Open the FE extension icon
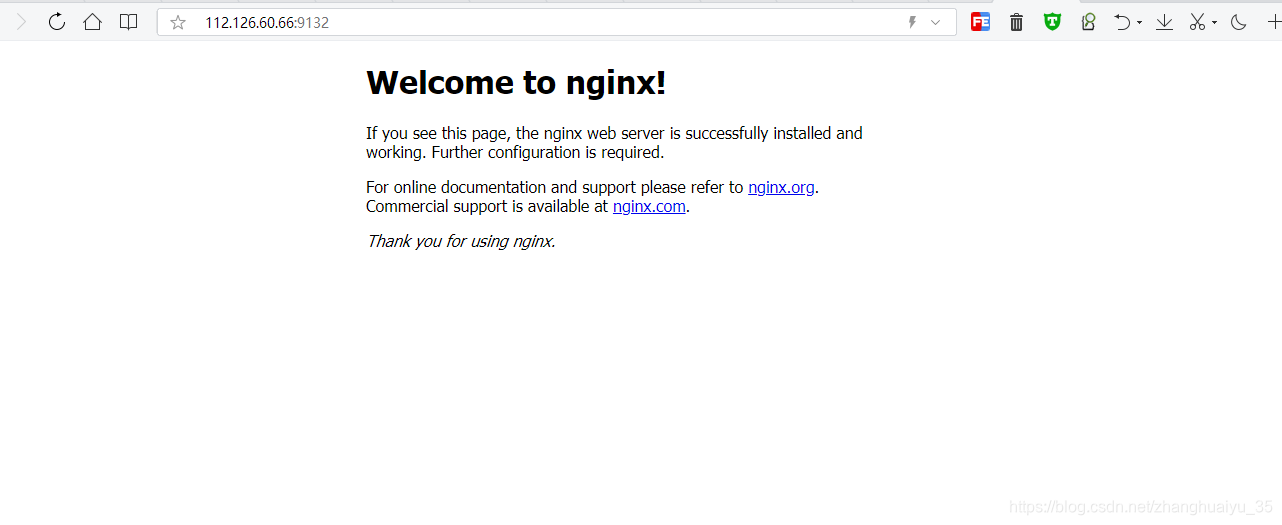The height and width of the screenshot is (525, 1282). click(981, 22)
